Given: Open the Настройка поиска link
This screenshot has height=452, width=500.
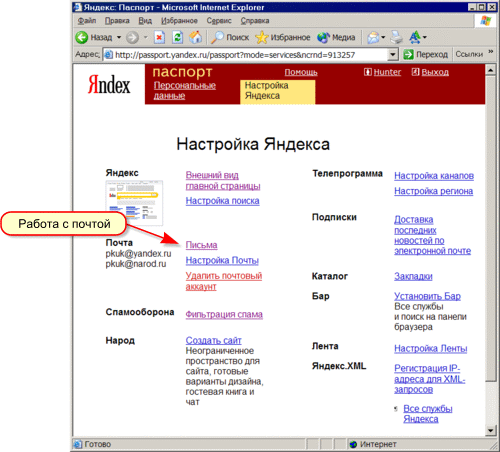Looking at the screenshot, I should pyautogui.click(x=222, y=201).
